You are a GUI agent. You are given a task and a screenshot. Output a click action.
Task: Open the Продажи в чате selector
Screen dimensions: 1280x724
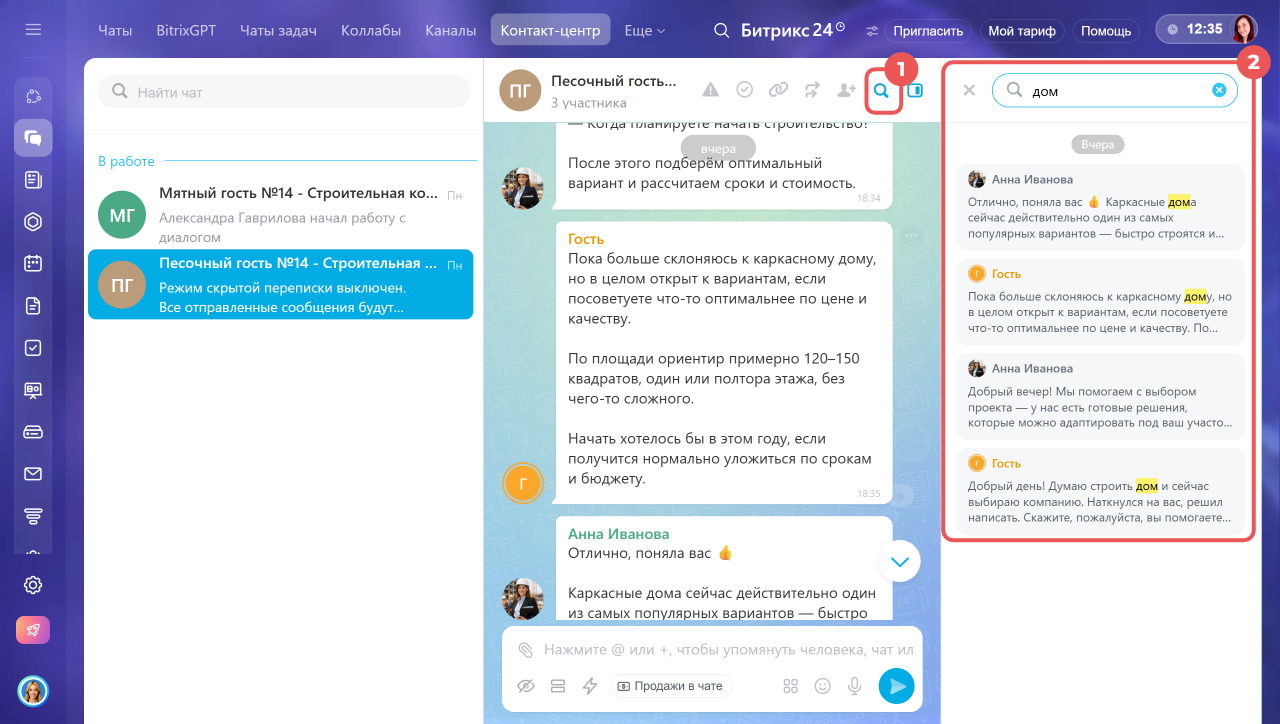[671, 686]
